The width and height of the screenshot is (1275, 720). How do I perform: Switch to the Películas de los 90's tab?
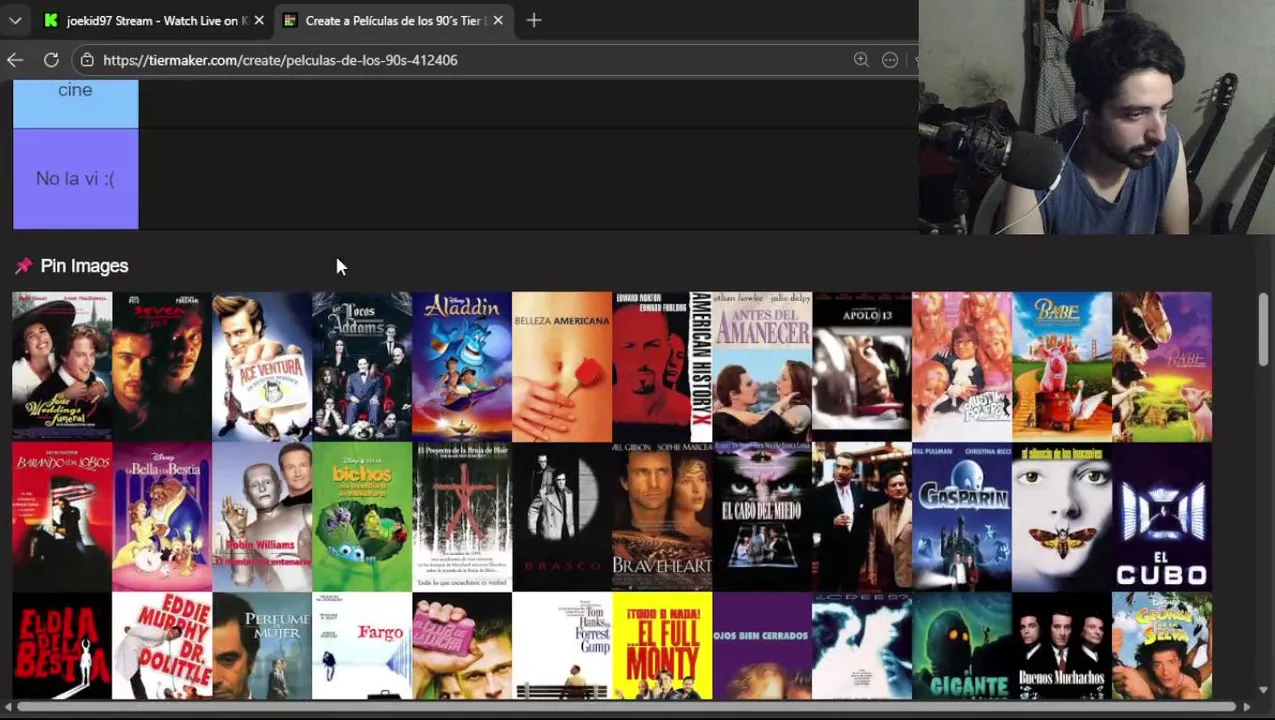click(394, 20)
